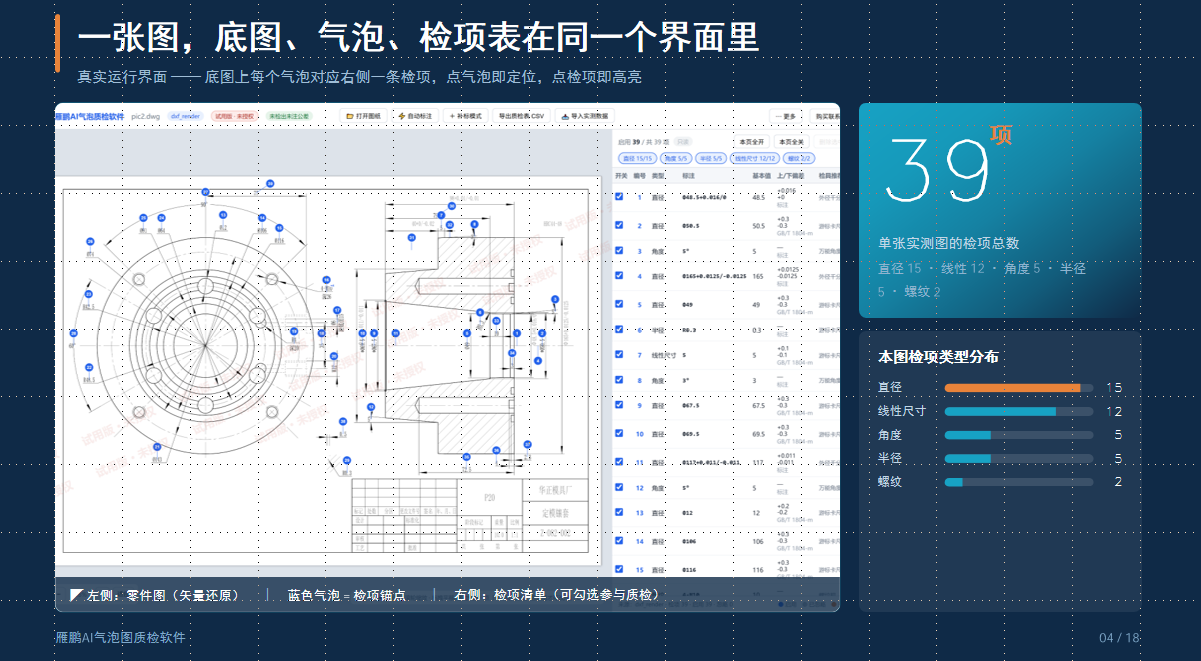Click the 基本值 column header
1201x661 pixels.
pos(762,175)
